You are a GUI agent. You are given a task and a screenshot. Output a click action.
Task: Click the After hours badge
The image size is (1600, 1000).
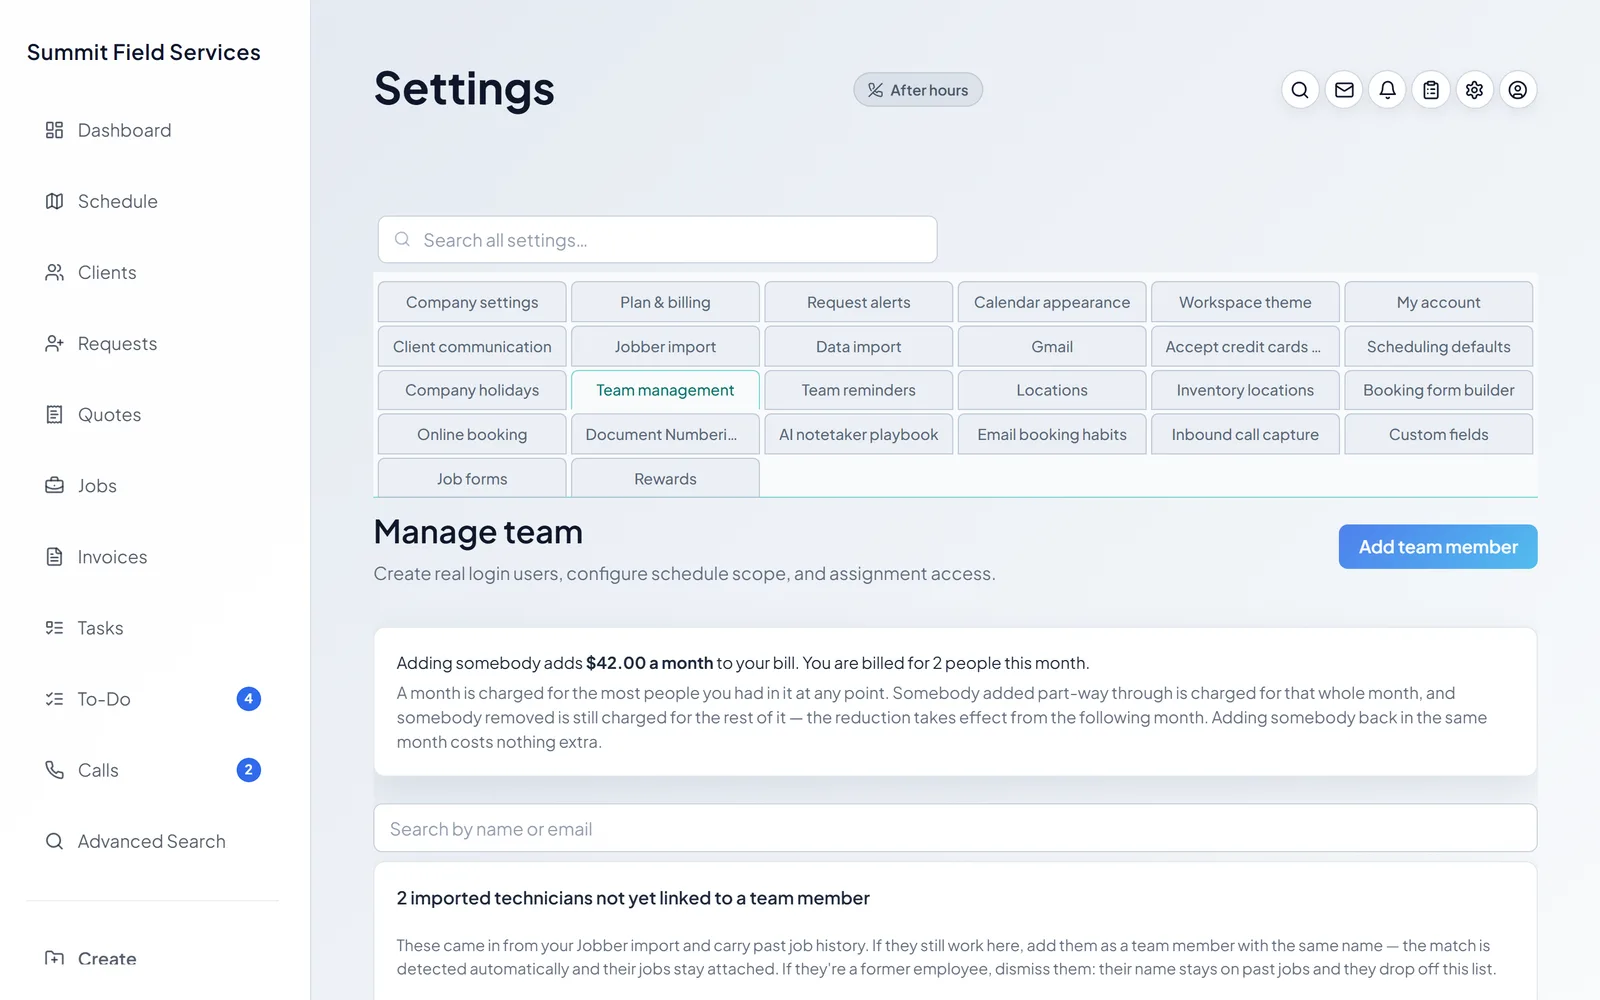coord(918,90)
